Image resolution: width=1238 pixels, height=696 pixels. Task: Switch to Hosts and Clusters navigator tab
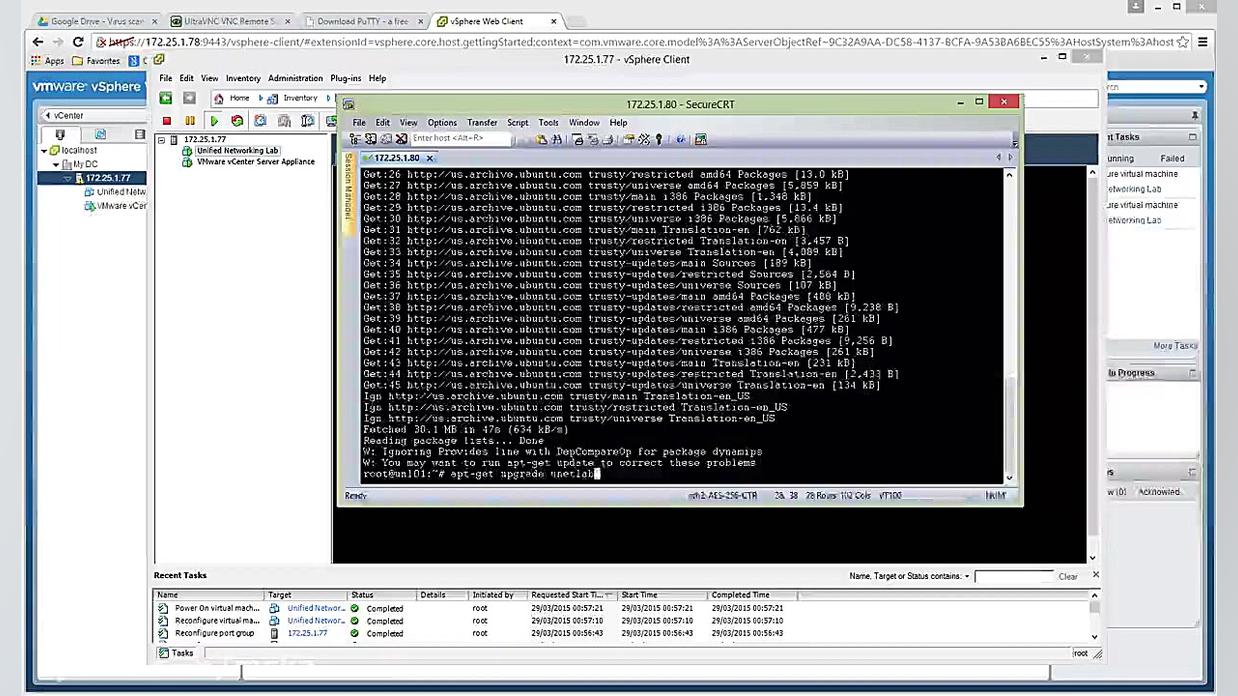(60, 135)
